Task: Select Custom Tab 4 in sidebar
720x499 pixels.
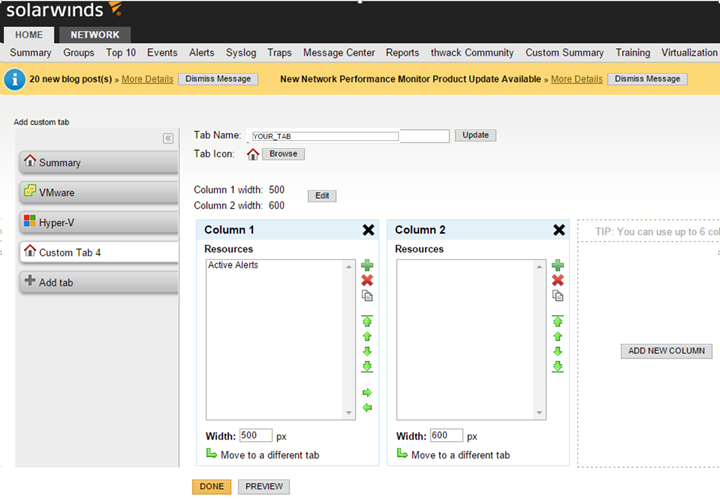Action: click(x=99, y=252)
